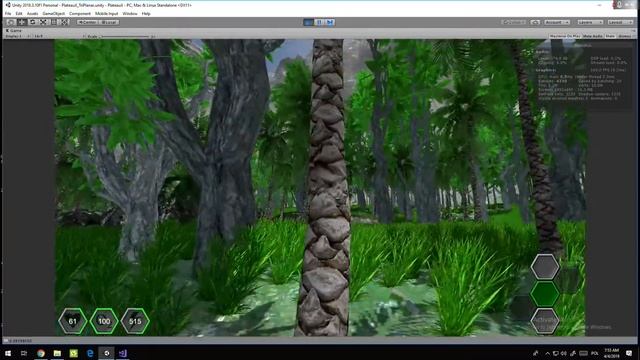Screen dimensions: 640x360
Task: Click the HUD hexagon showing 61
Action: [x=73, y=321]
